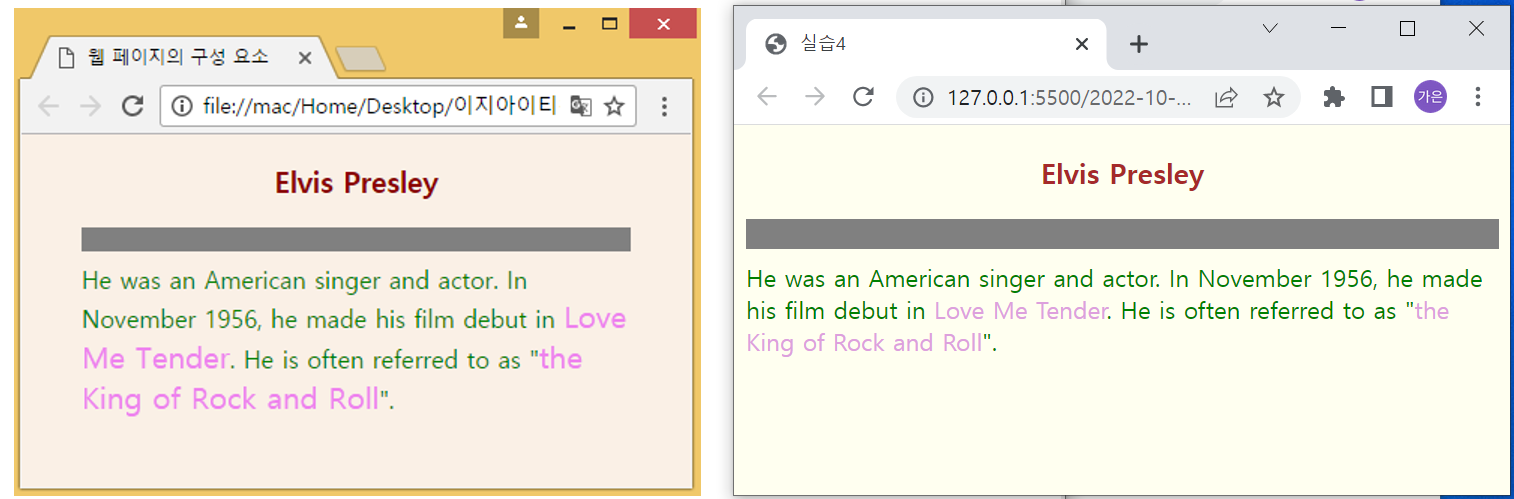Click Elvis Presley heading in left window

point(356,184)
